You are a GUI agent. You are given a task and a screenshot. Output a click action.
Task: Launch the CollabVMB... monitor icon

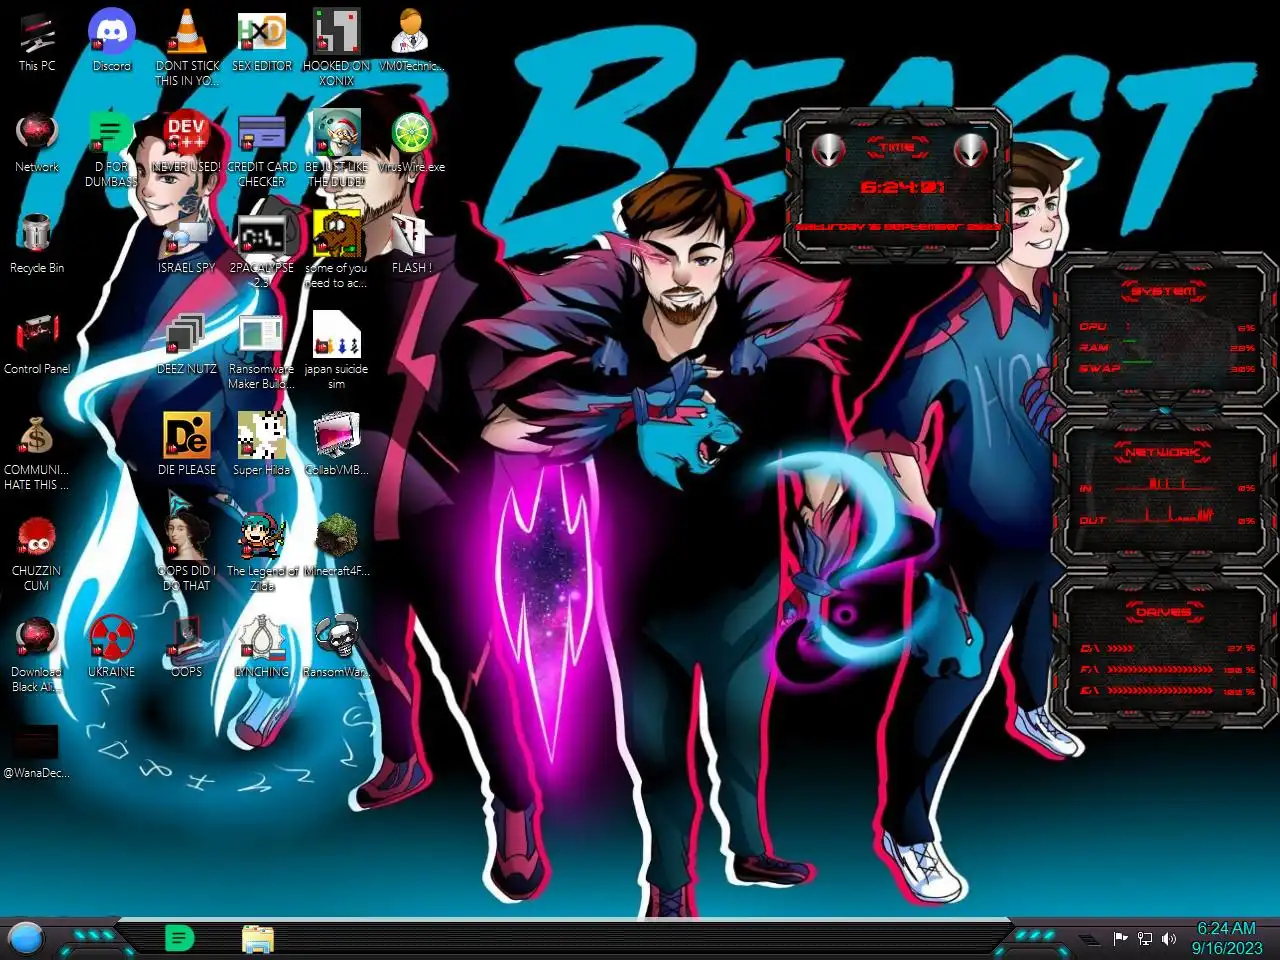tap(337, 446)
